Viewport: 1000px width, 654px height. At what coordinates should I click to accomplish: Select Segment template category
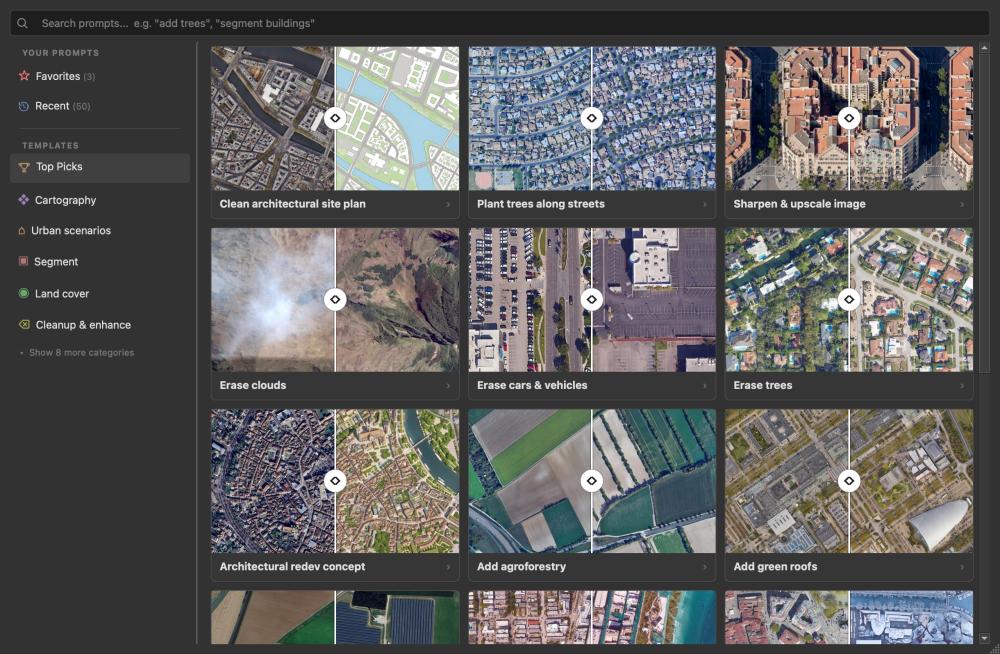[99, 261]
